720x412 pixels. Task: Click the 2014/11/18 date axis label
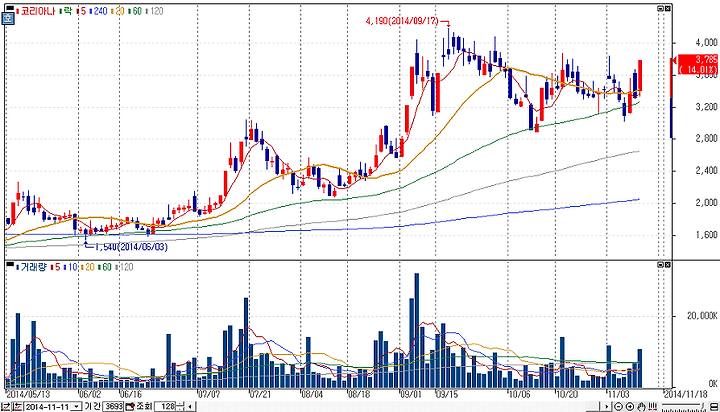[x=686, y=394]
